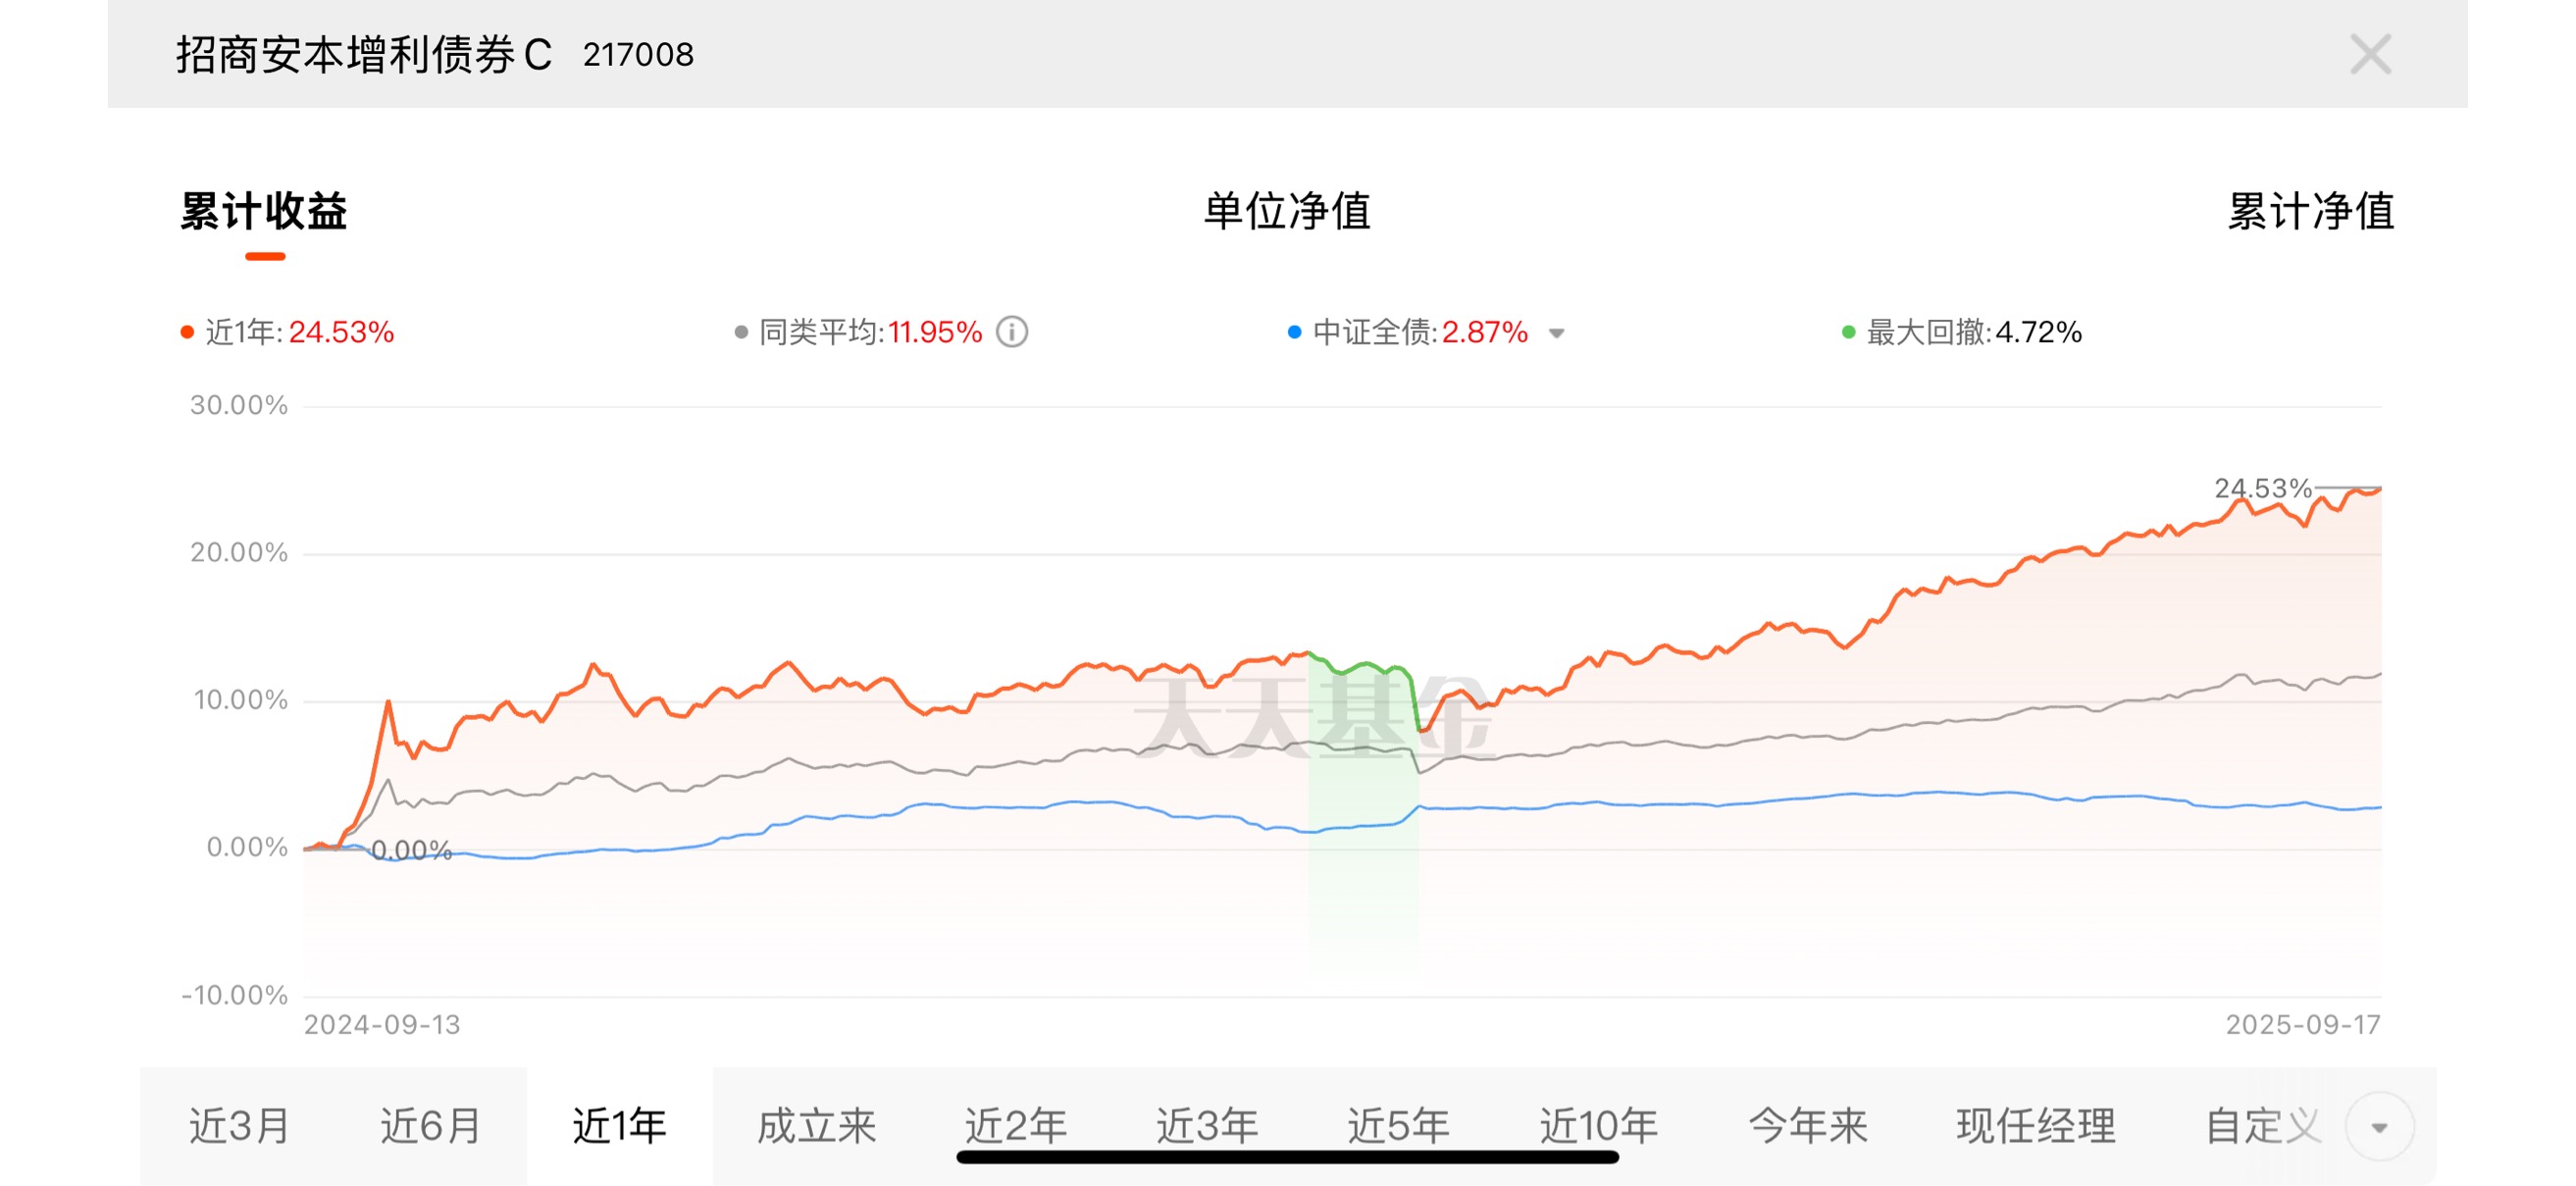This screenshot has height=1186, width=2576.
Task: Choose the 近10年 period
Action: tap(1598, 1126)
